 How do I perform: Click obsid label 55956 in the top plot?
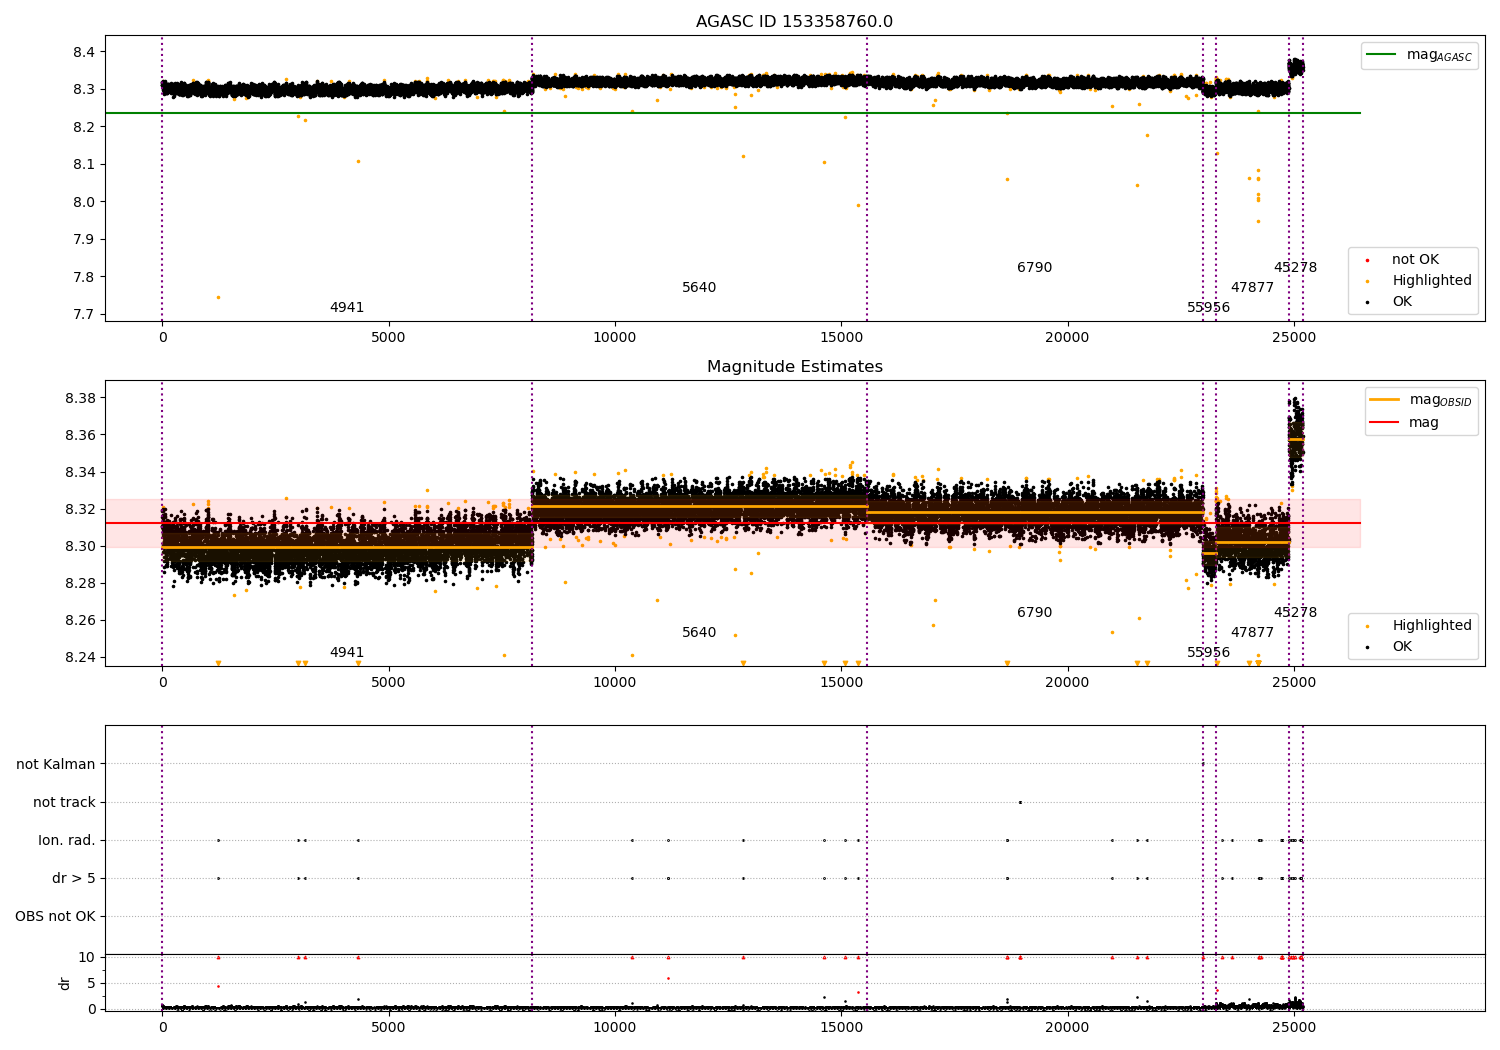1208,308
